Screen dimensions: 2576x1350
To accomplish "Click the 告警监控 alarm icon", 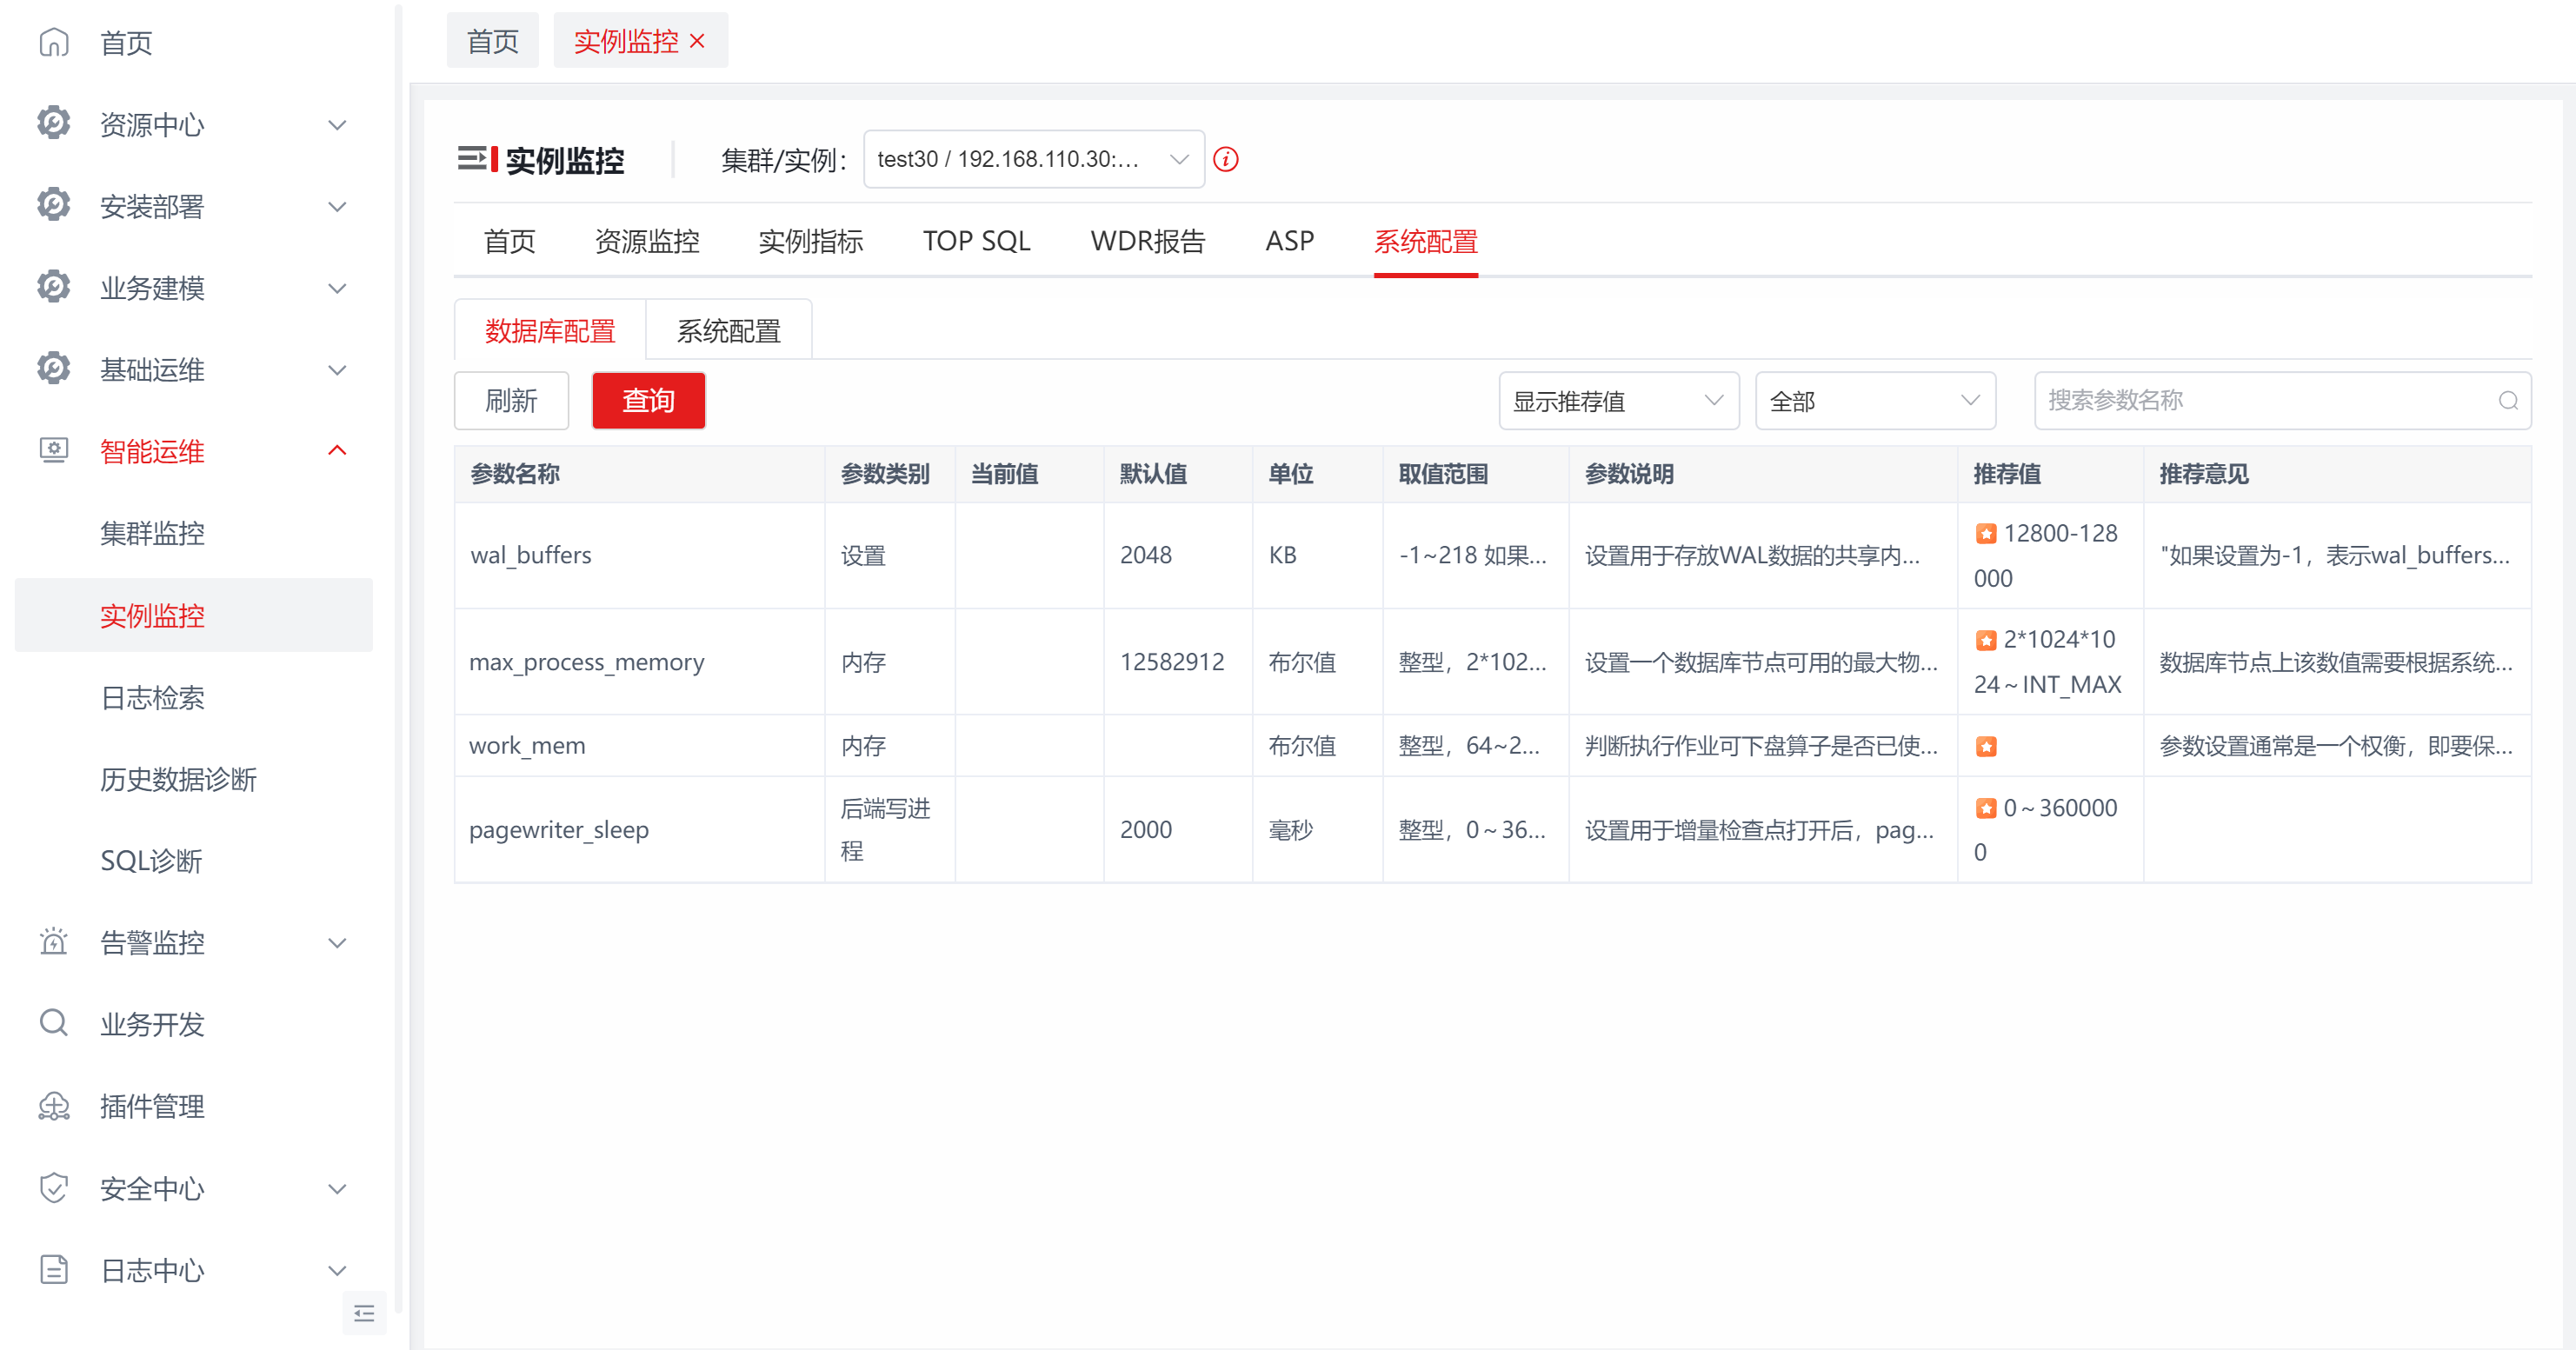I will tap(54, 941).
